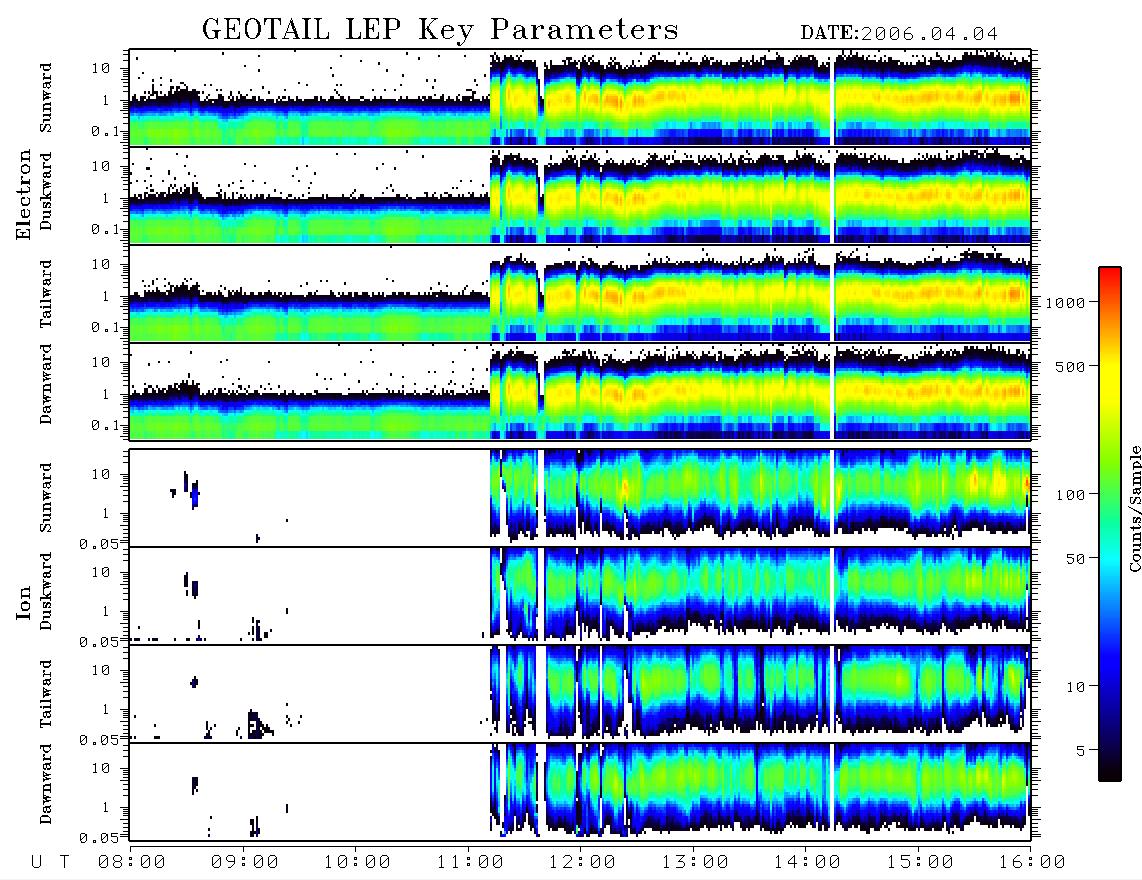The image size is (1142, 880).
Task: Click the rainbow Counts/Sample color scale bar
Action: [1110, 525]
